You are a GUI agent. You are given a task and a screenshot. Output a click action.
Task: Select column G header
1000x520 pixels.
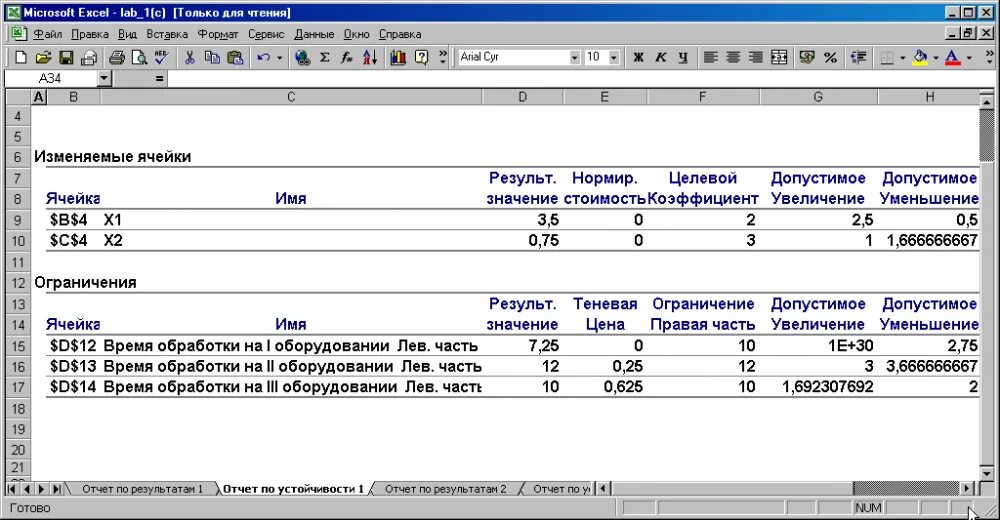coord(818,97)
